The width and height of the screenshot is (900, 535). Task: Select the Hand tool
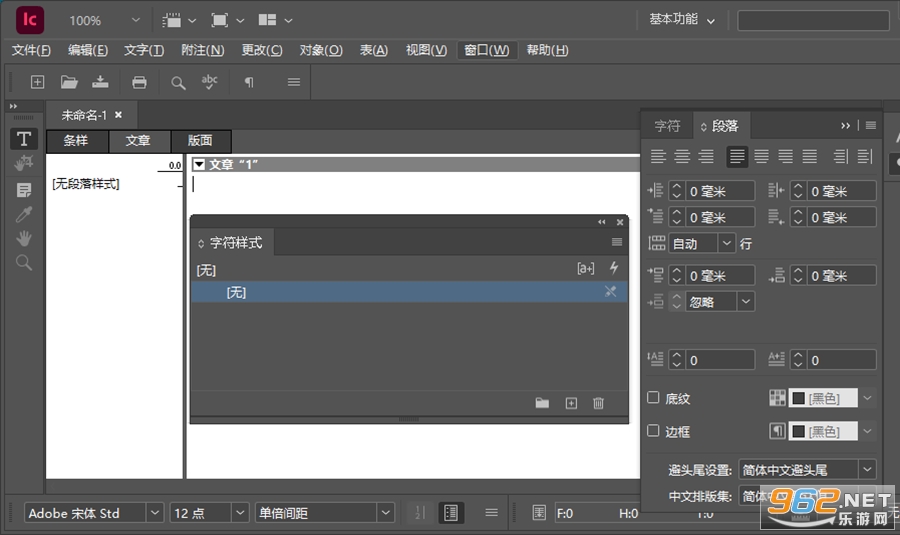(24, 238)
